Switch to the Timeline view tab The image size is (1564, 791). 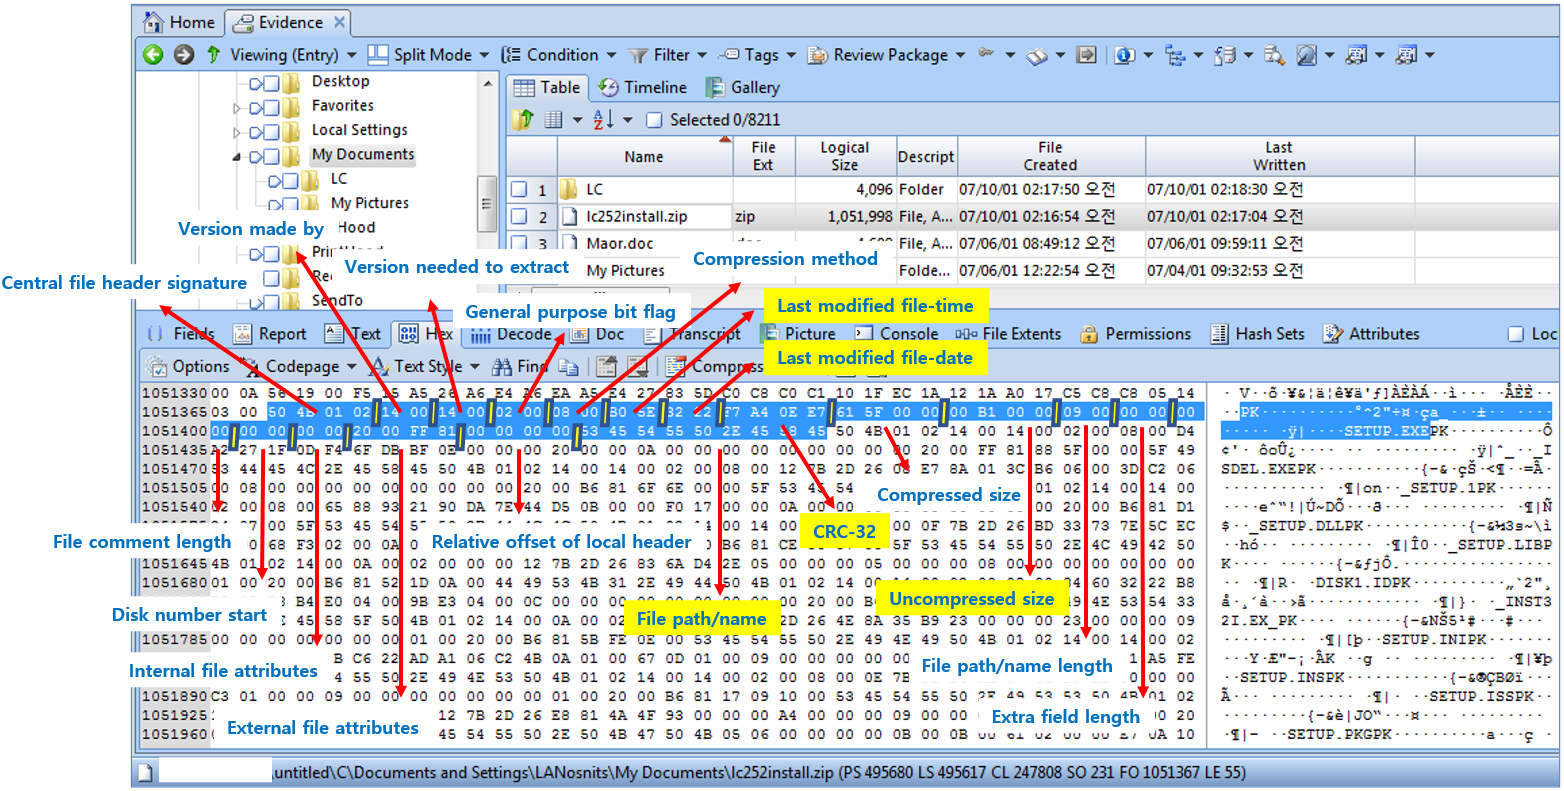[642, 87]
